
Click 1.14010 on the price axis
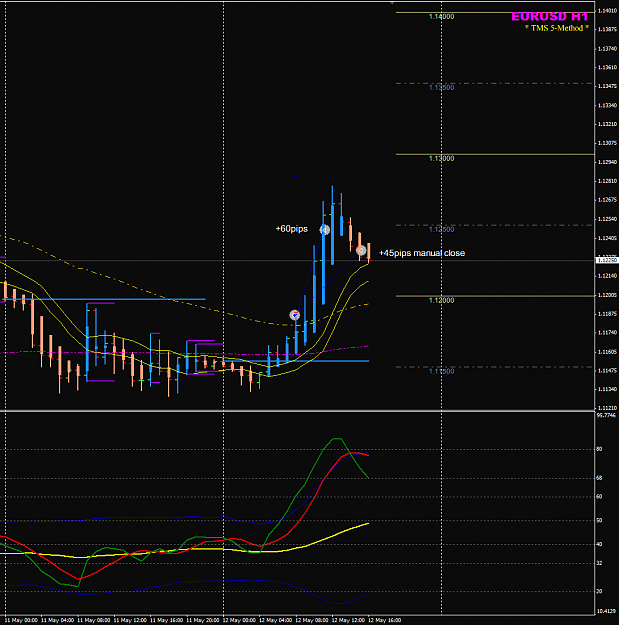[x=607, y=11]
